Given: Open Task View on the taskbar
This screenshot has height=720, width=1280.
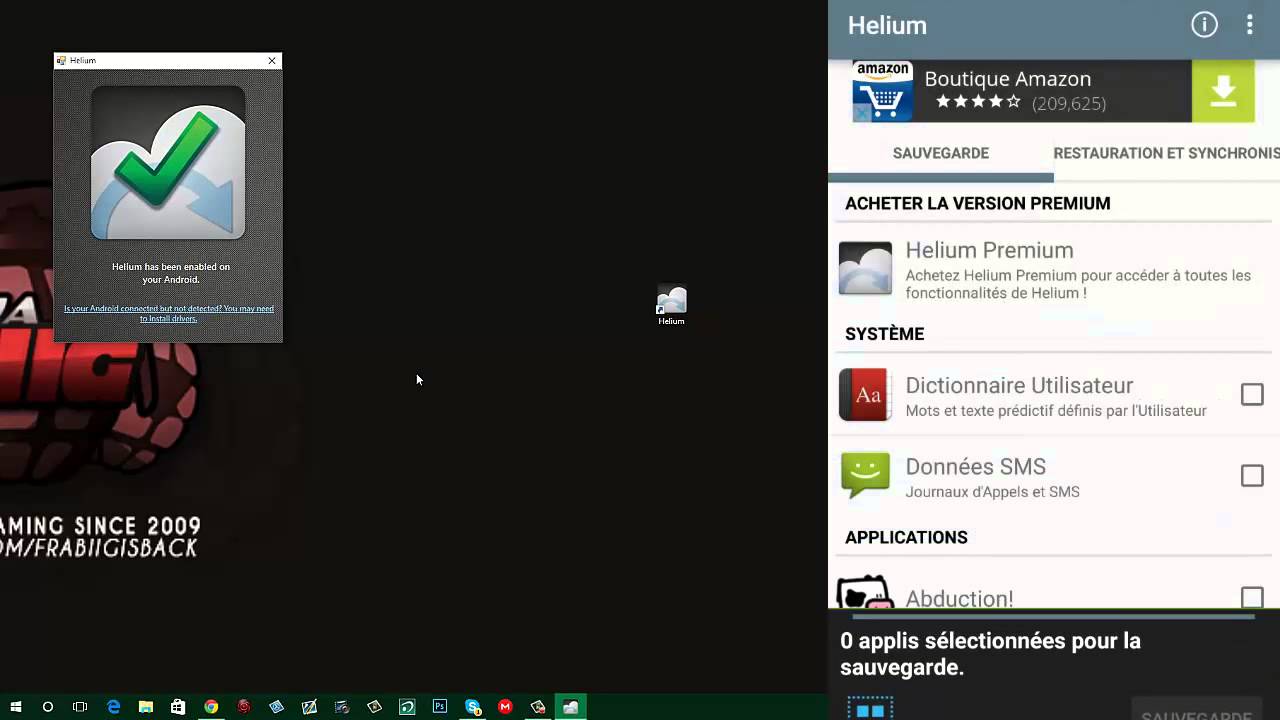Looking at the screenshot, I should tap(80, 707).
